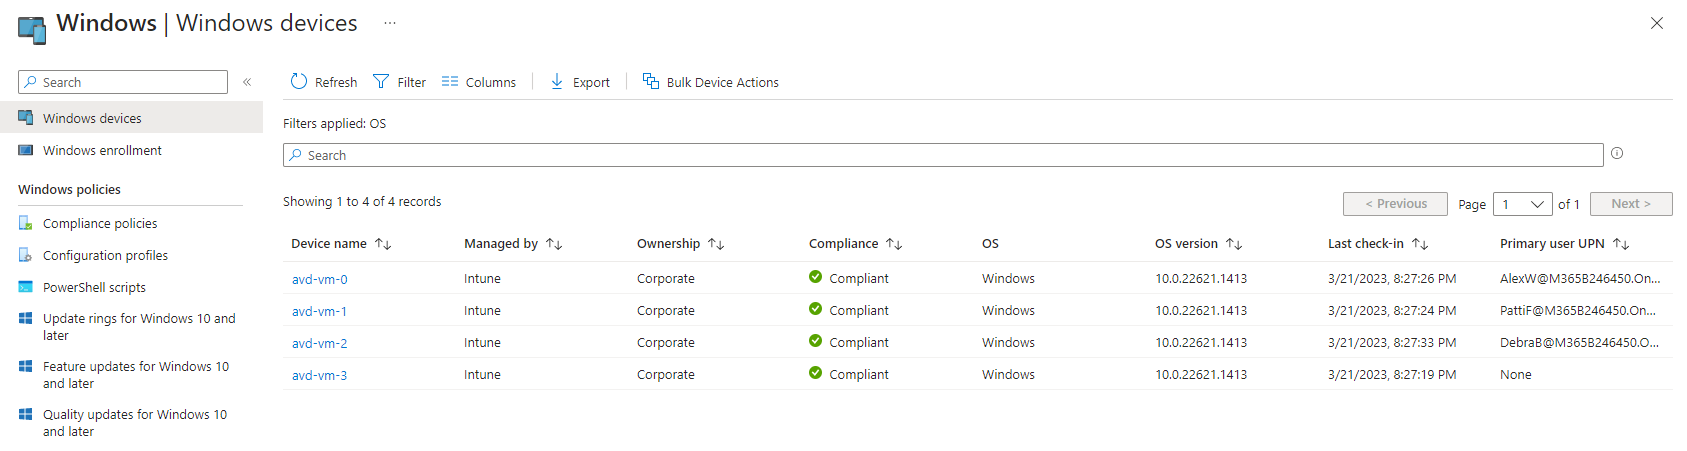This screenshot has width=1687, height=451.
Task: Open the Filter funnel icon
Action: 381,82
